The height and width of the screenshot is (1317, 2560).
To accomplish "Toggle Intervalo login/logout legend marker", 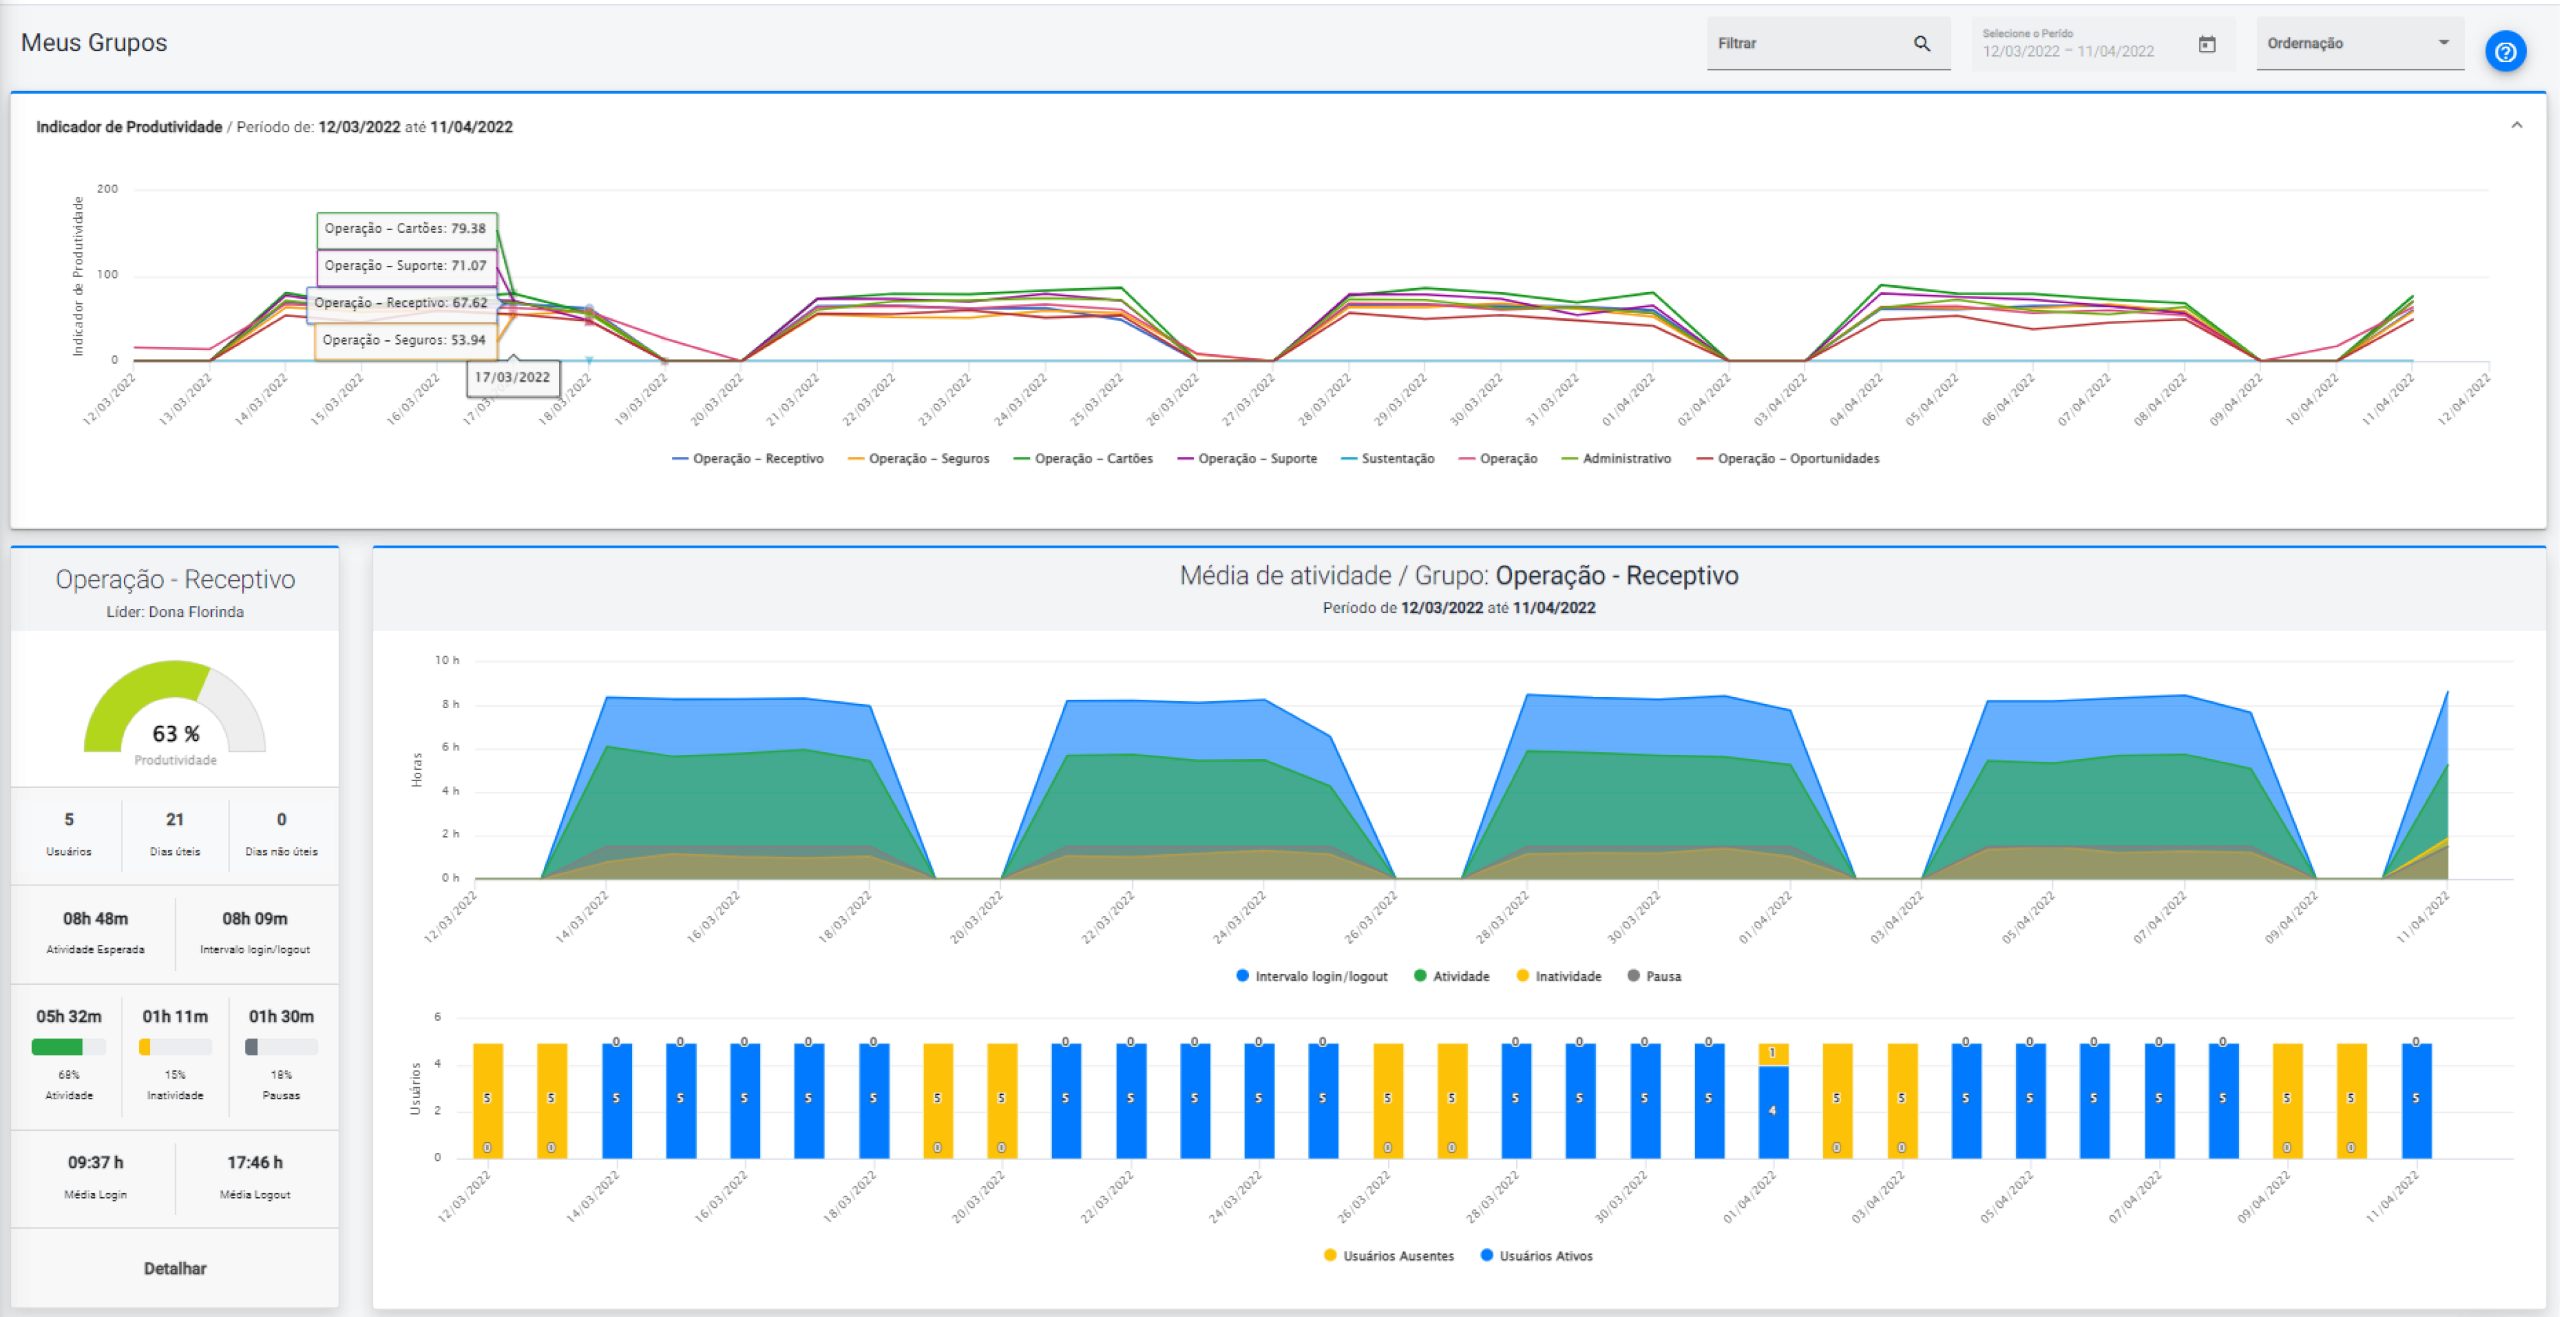I will pos(1243,976).
